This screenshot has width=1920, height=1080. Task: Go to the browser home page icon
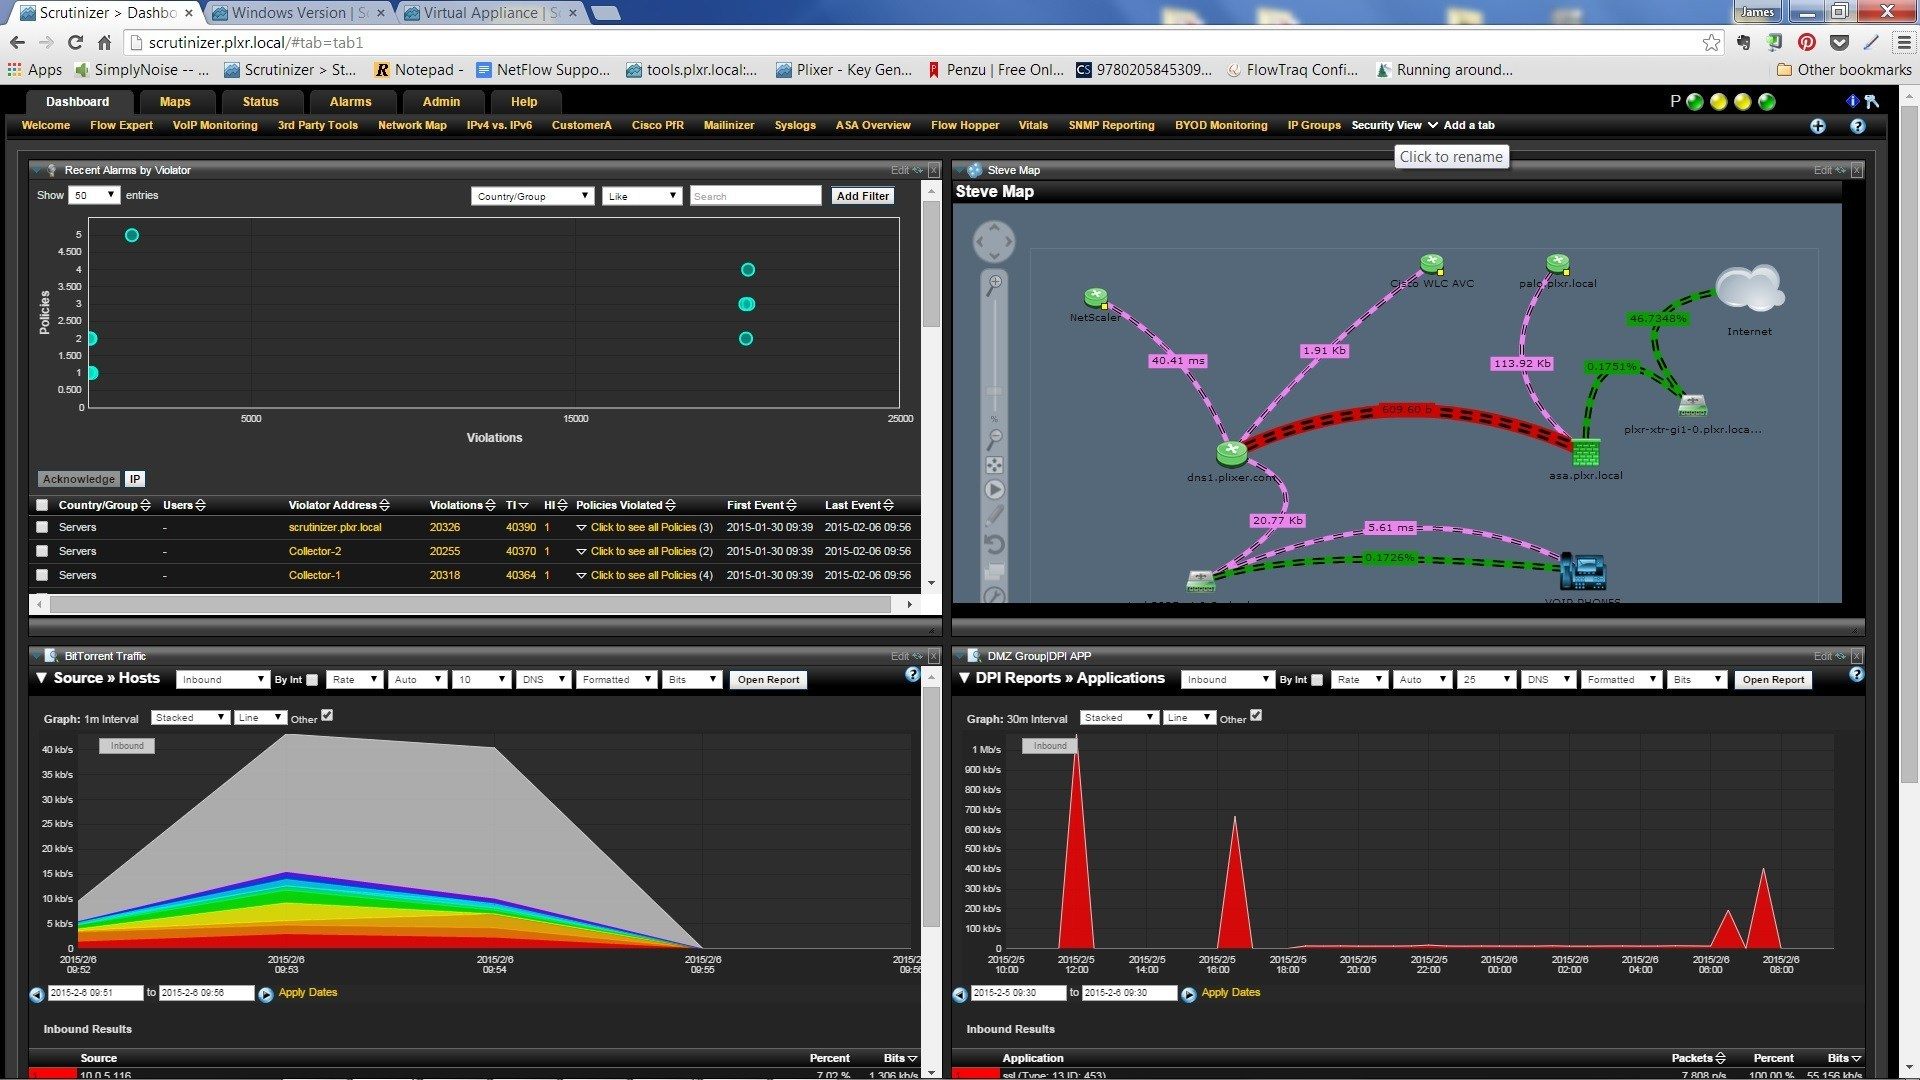[x=104, y=42]
